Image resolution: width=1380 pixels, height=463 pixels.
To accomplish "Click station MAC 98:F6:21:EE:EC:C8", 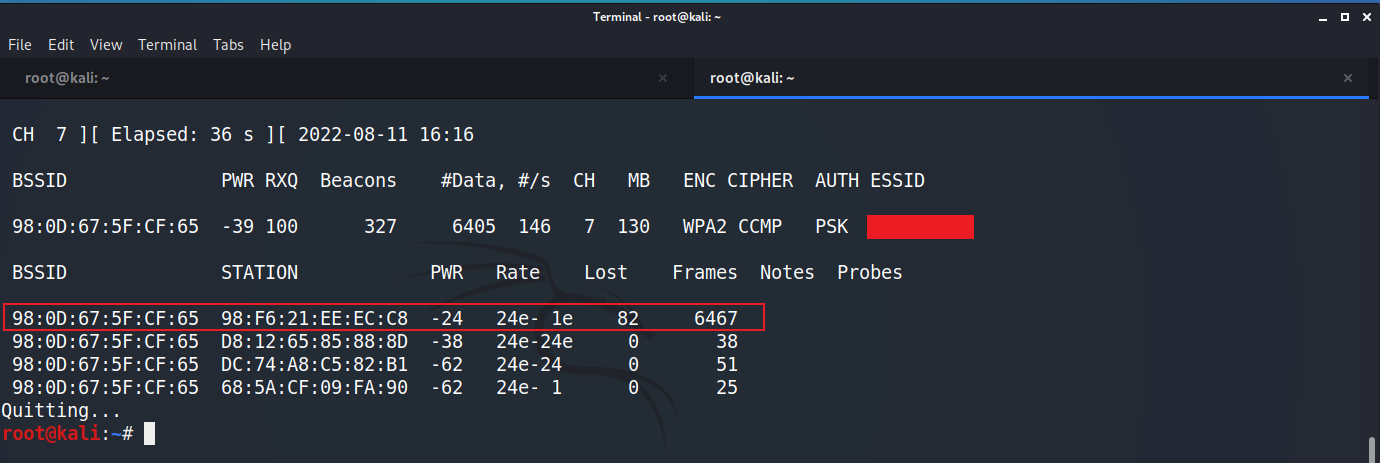I will pyautogui.click(x=314, y=319).
